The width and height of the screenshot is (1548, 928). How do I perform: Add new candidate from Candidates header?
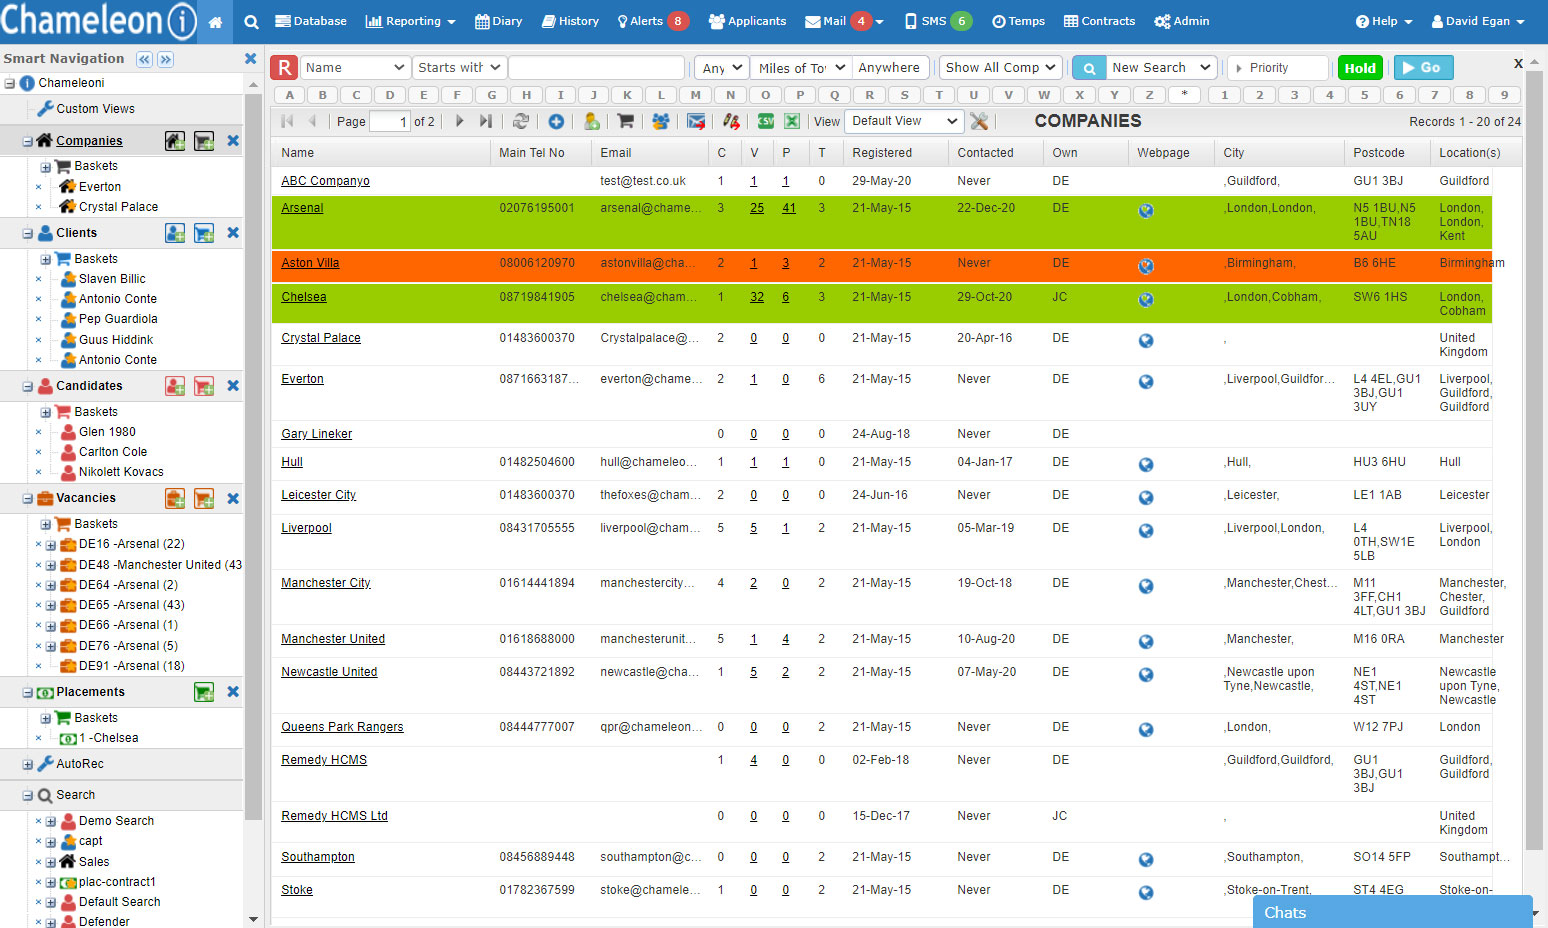click(175, 386)
